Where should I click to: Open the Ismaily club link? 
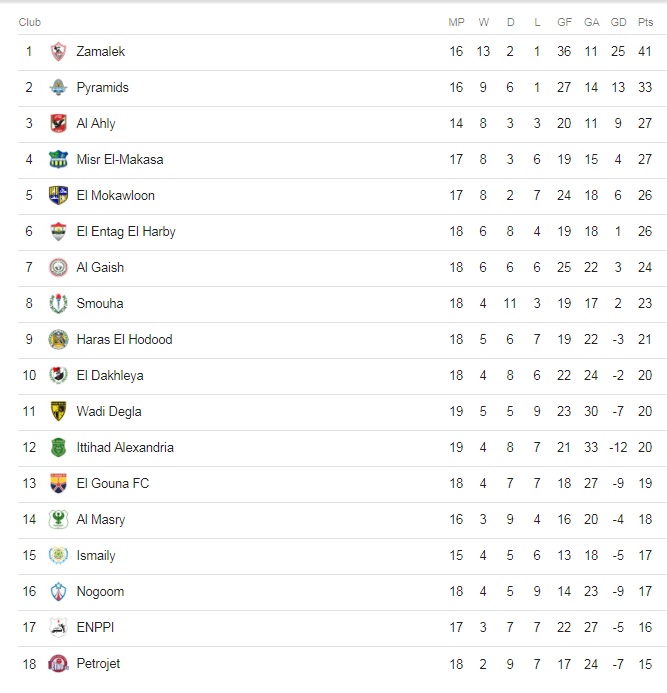point(96,556)
